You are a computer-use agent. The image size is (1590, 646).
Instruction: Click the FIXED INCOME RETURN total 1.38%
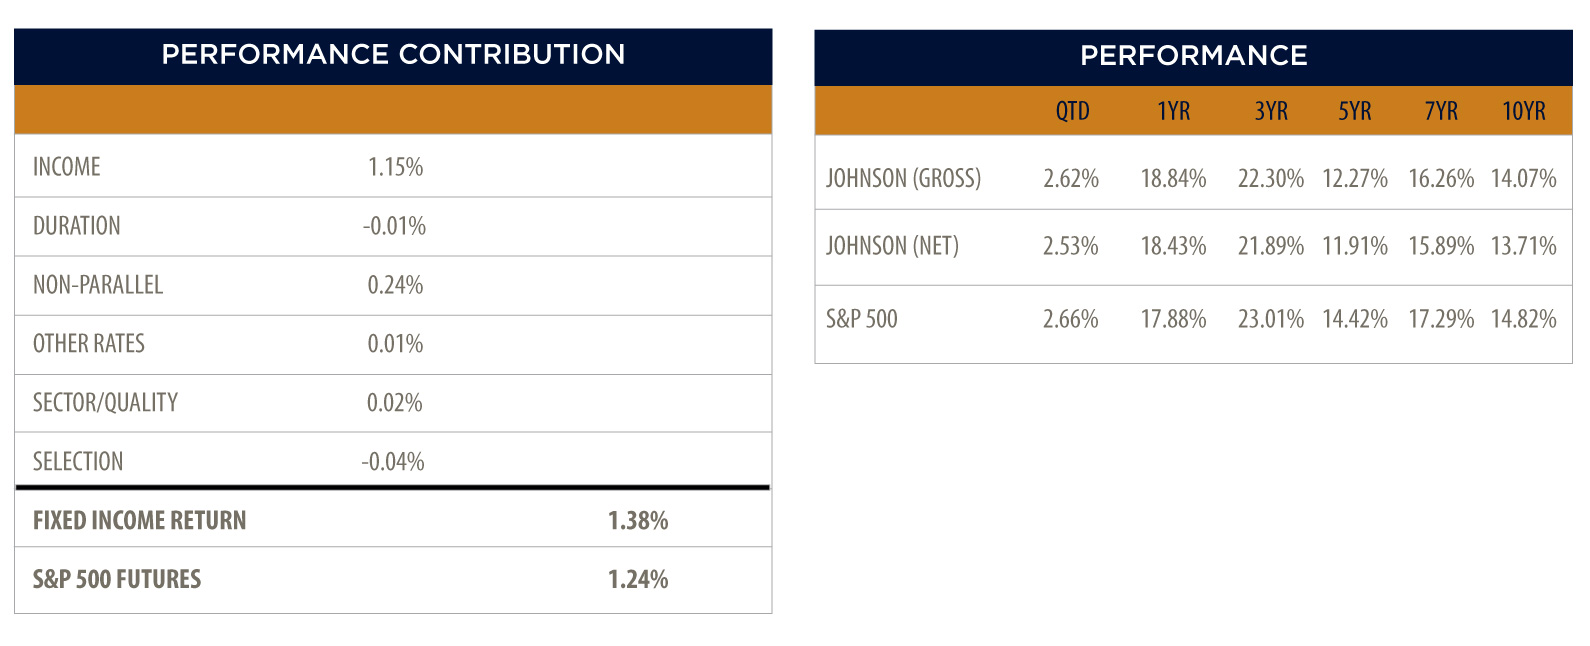tap(638, 521)
